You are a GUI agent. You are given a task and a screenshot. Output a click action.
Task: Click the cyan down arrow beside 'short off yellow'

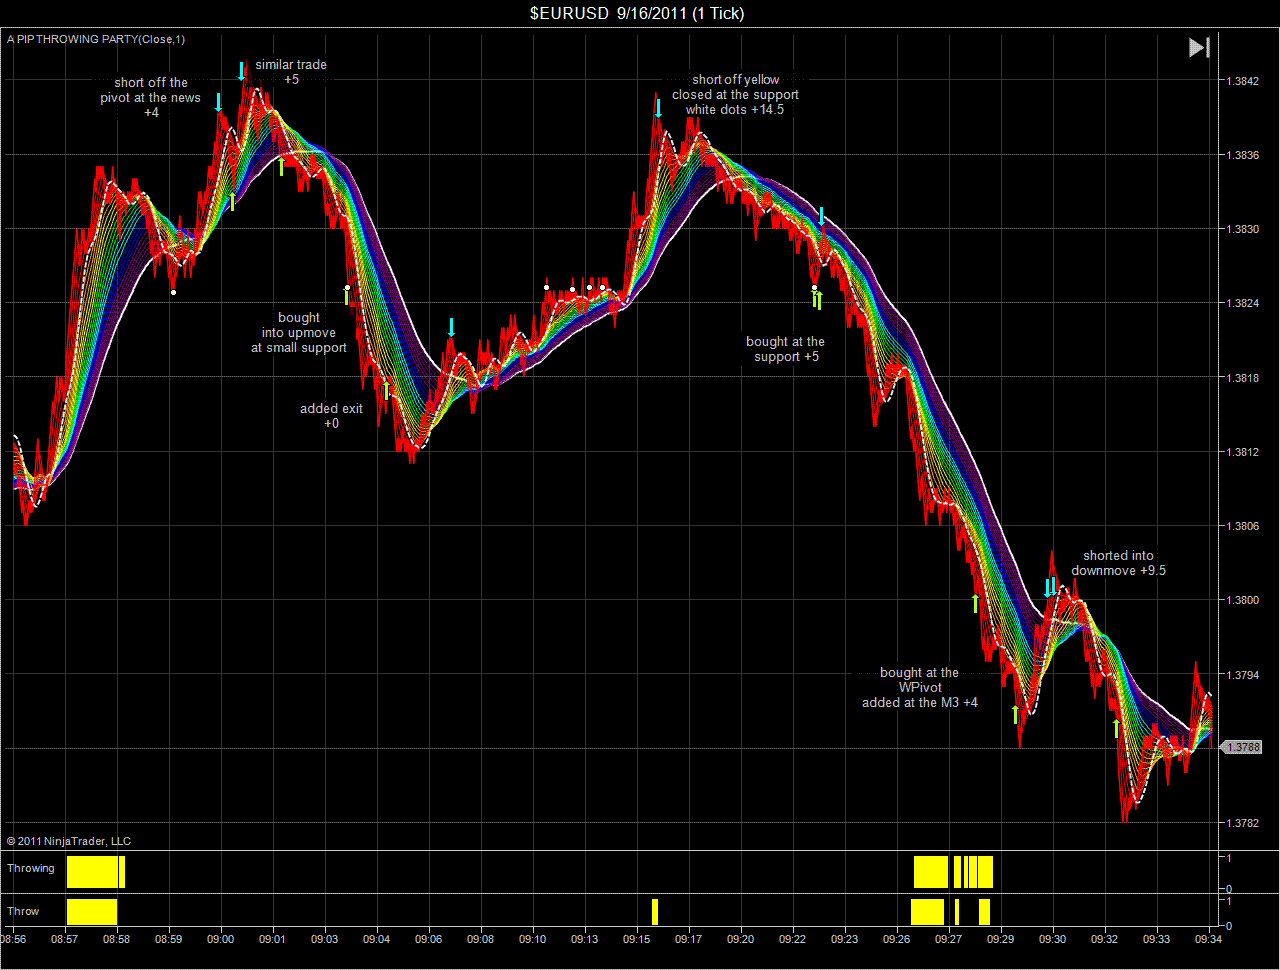tap(658, 108)
